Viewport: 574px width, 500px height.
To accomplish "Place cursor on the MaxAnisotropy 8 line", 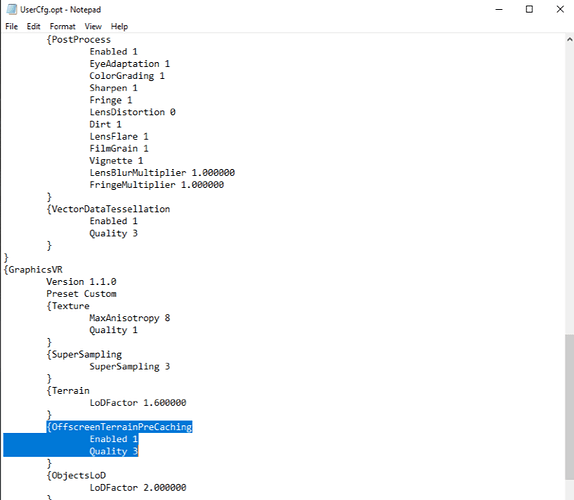I will pyautogui.click(x=130, y=318).
